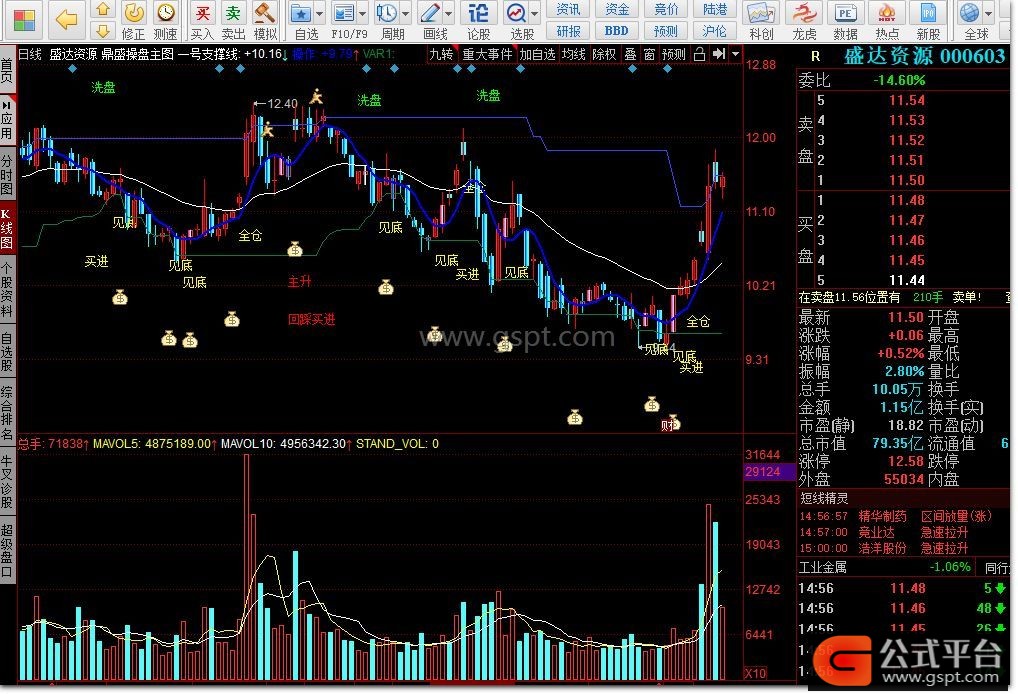
Task: Open the 牛叉诊股 sidebar tab
Action: click(7, 482)
